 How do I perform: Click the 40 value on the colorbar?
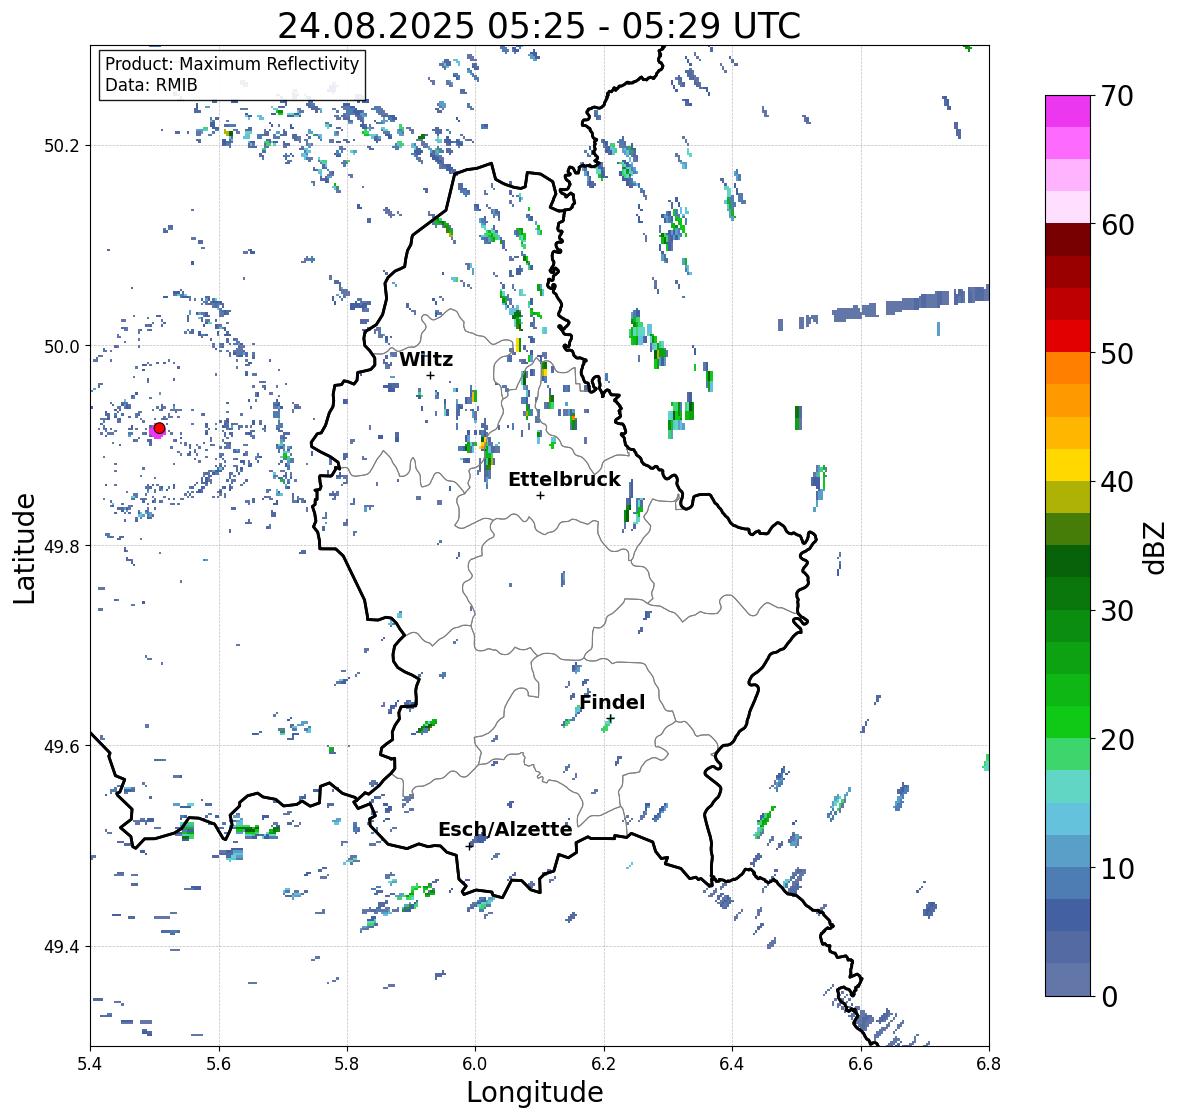1117,482
